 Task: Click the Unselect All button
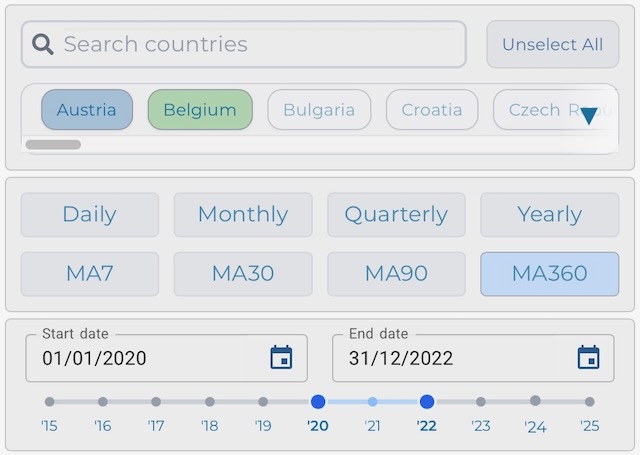(x=553, y=44)
